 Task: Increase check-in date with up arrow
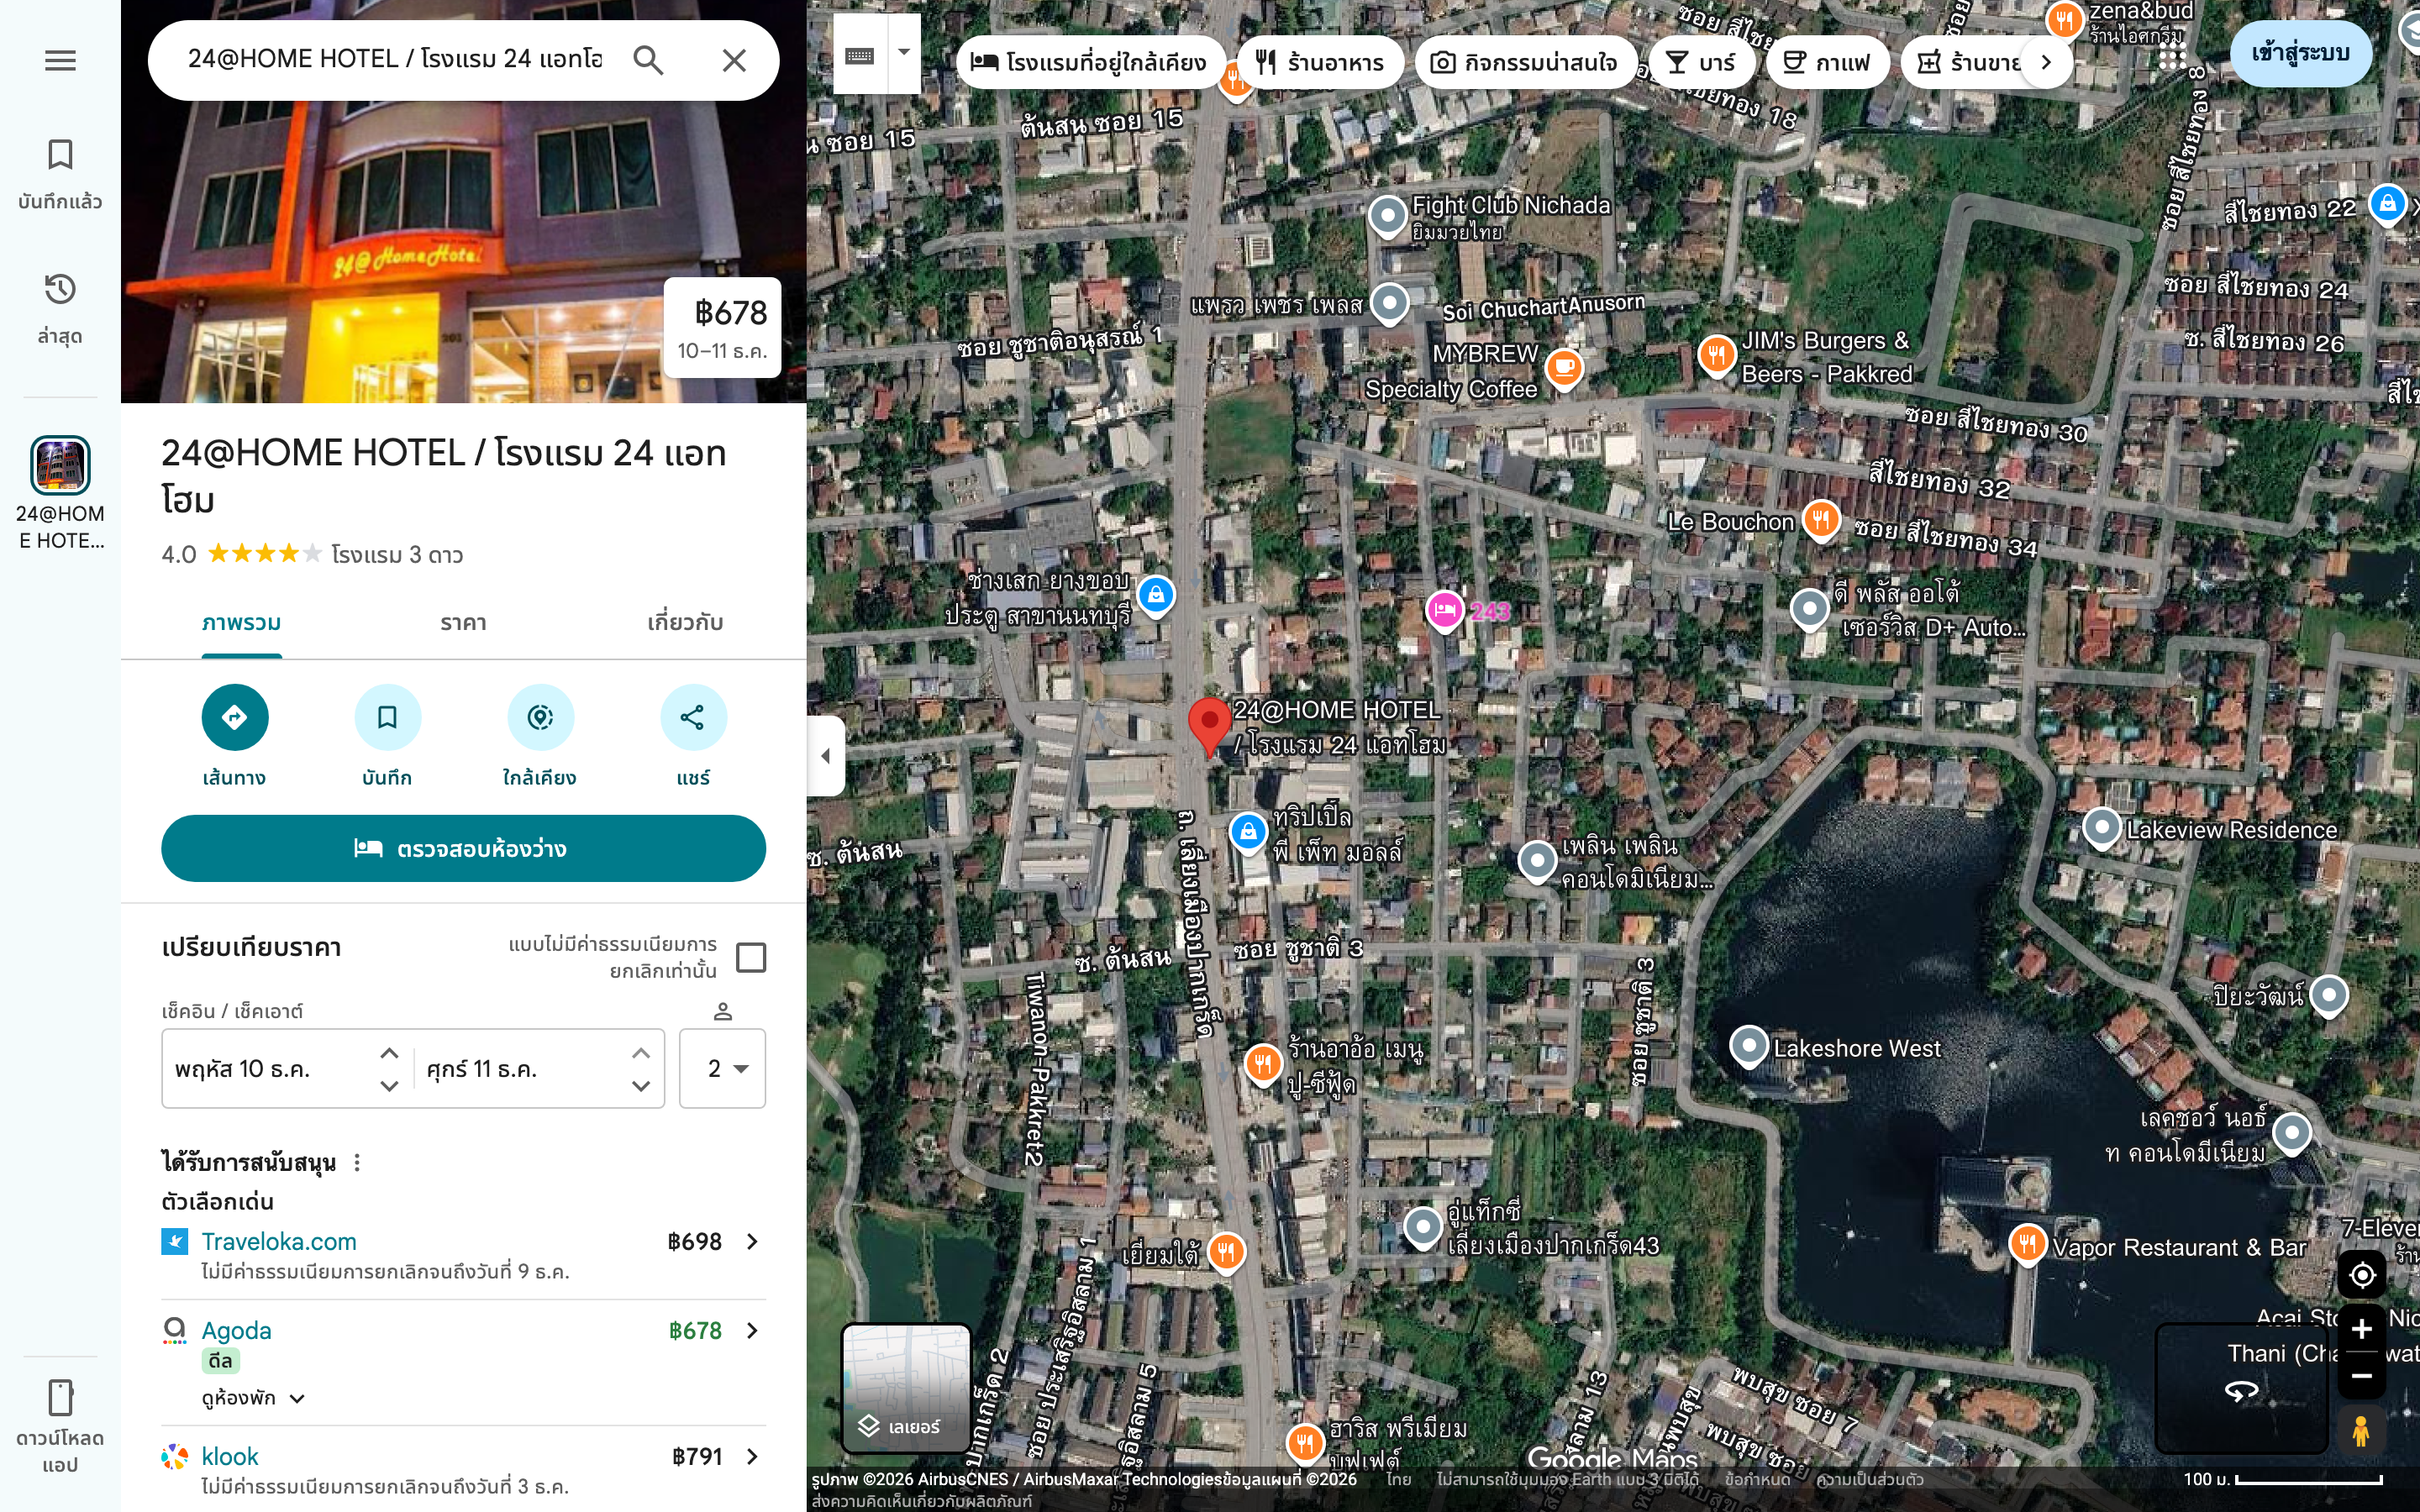tap(390, 1053)
